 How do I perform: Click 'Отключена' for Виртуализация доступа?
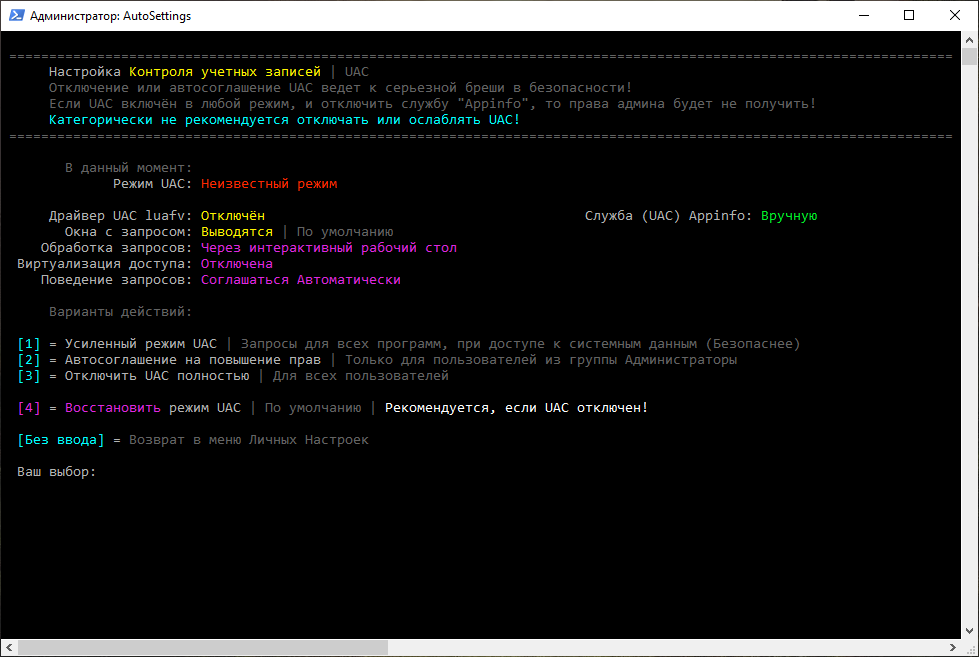[237, 264]
